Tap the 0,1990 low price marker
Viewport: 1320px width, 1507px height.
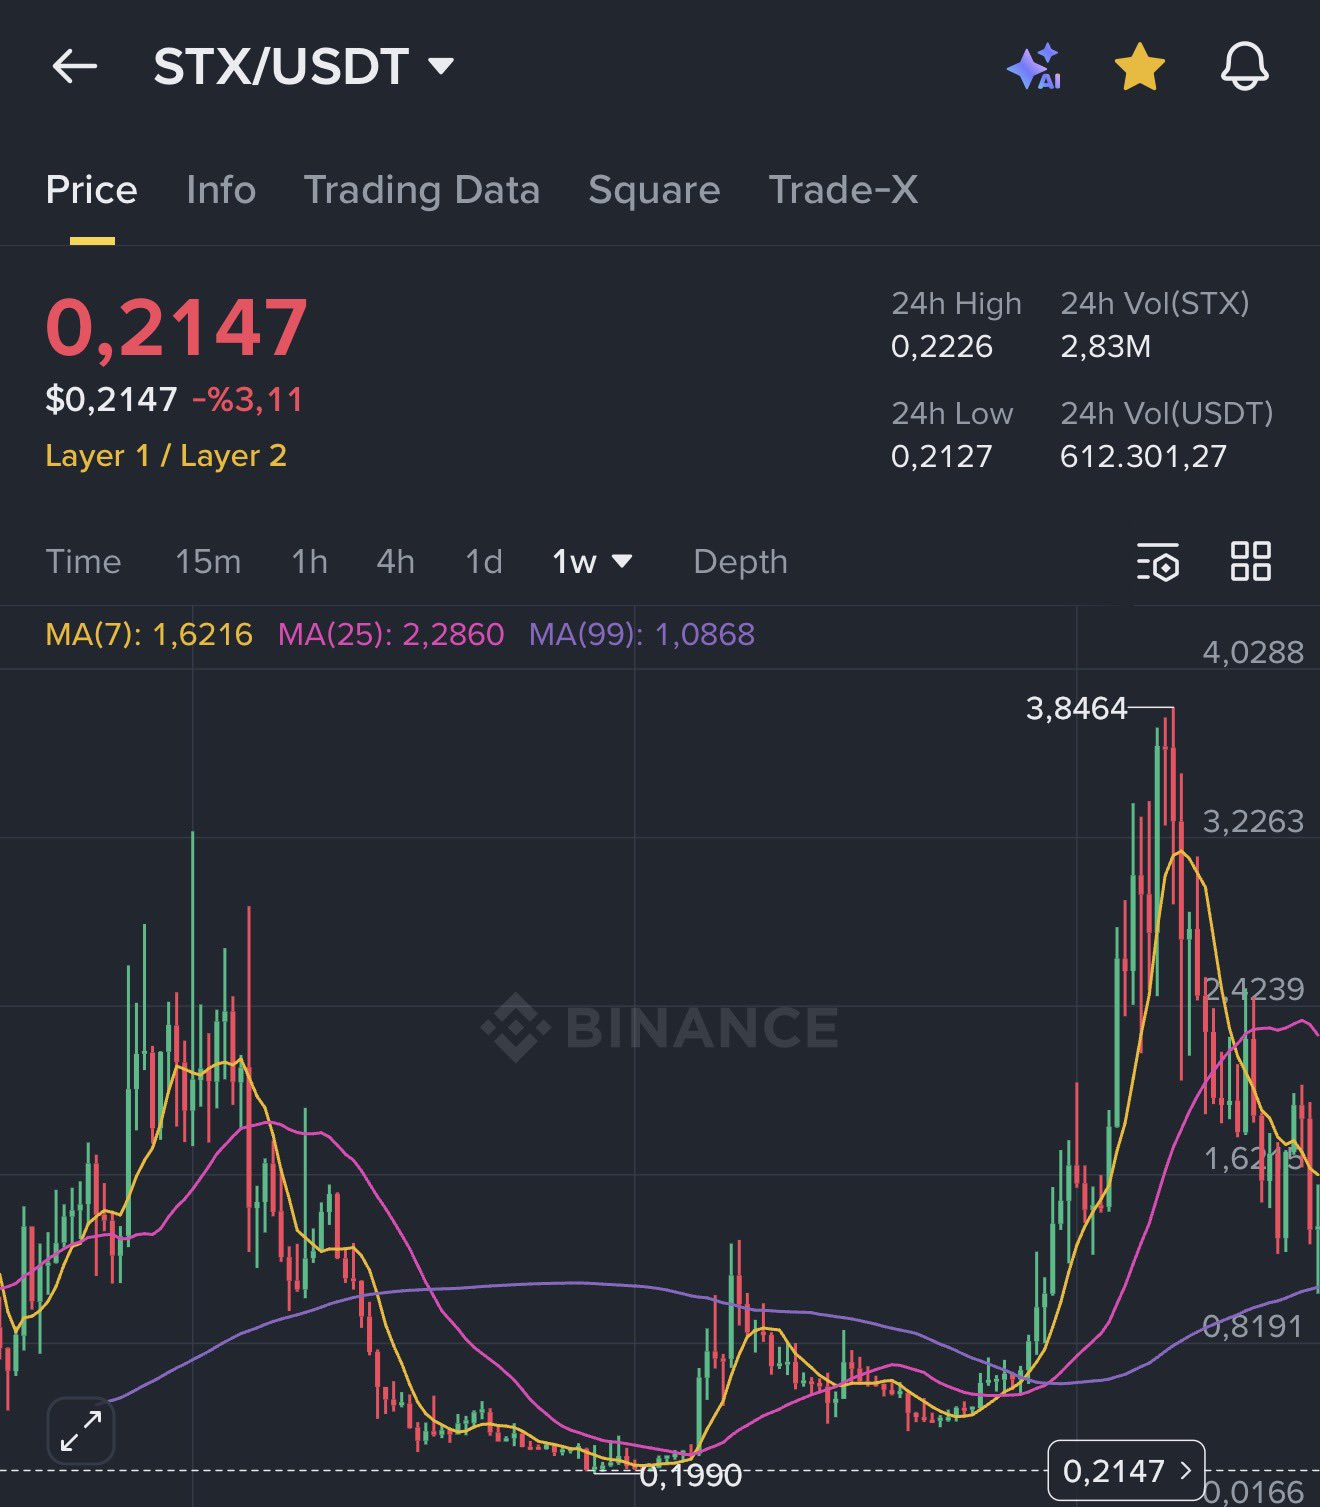coord(690,1475)
